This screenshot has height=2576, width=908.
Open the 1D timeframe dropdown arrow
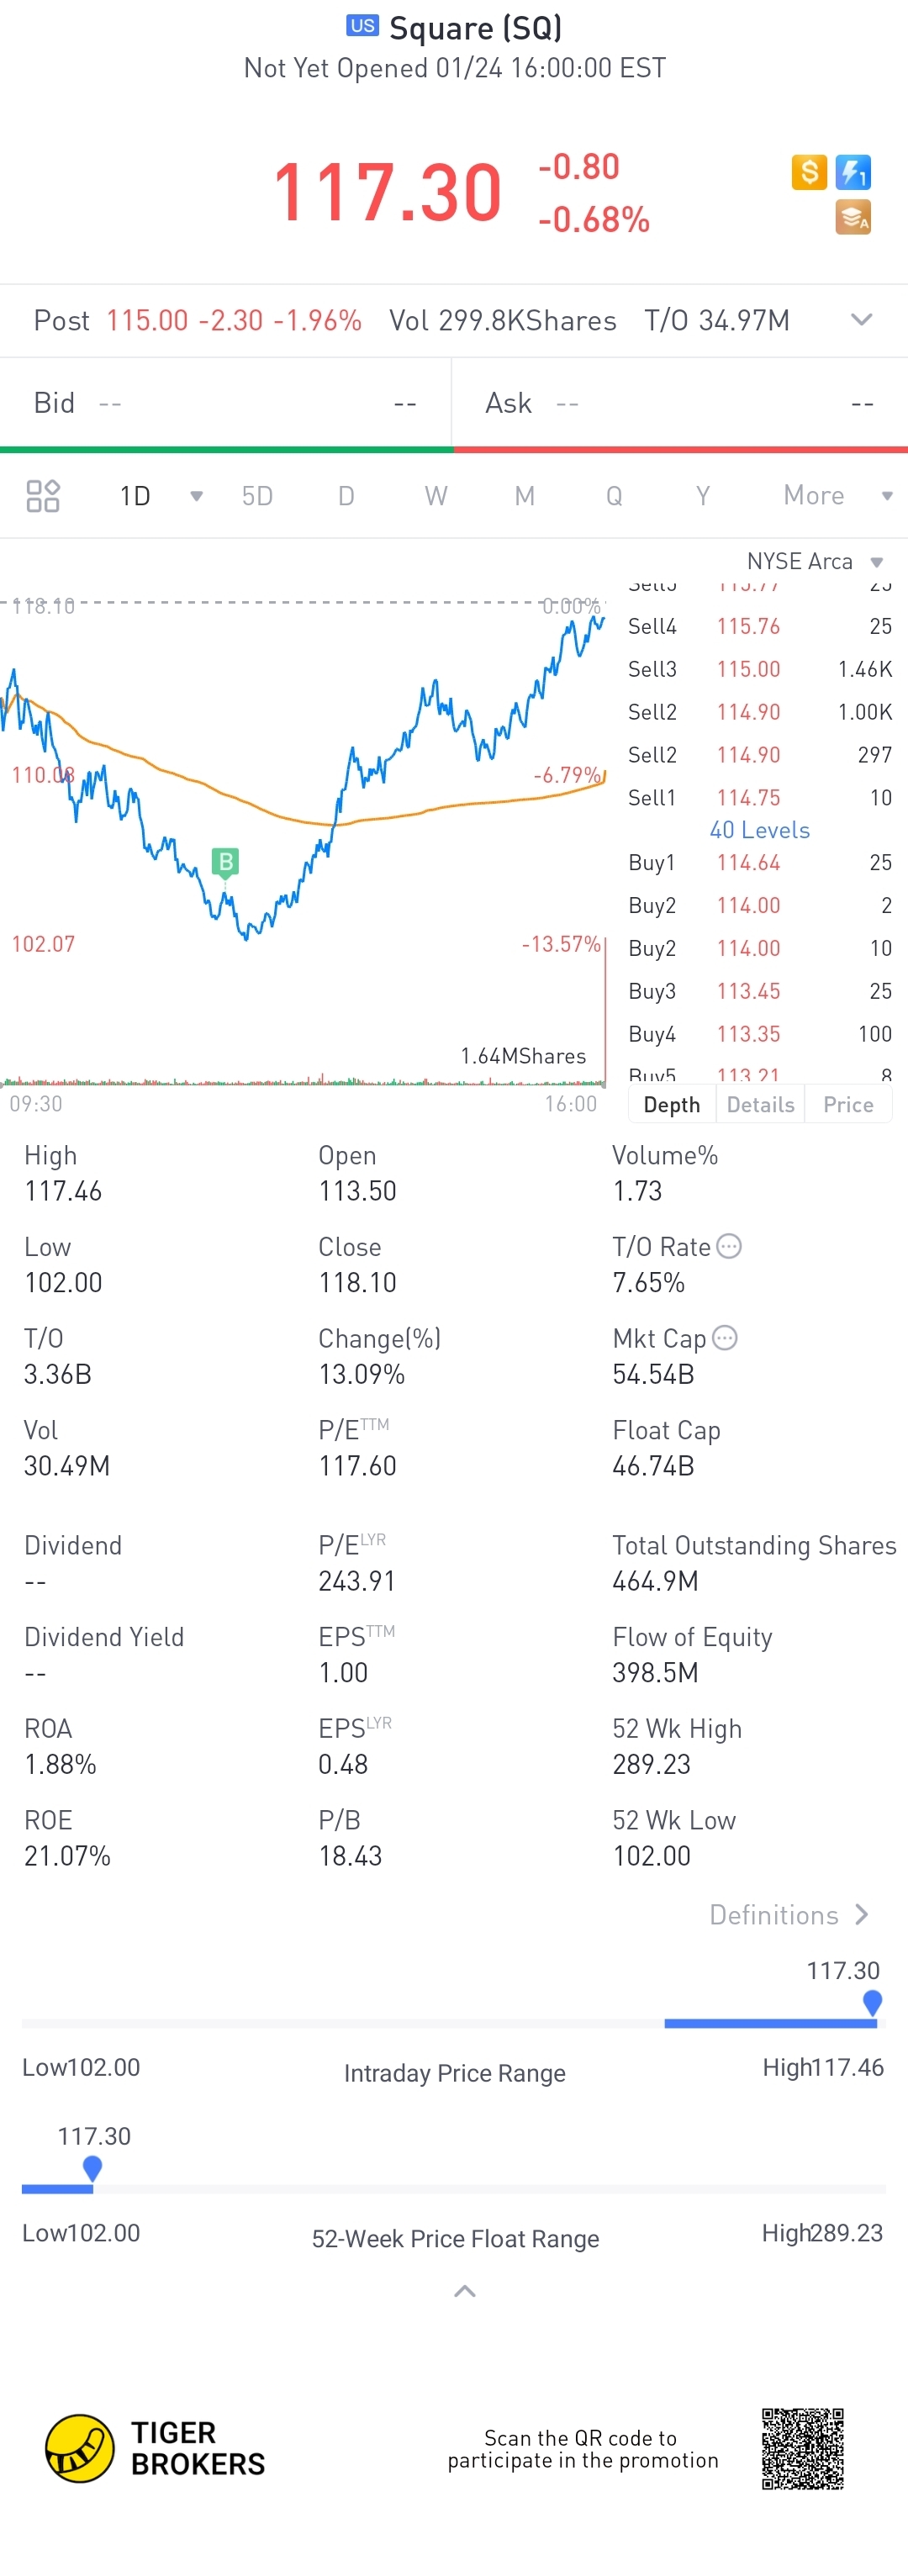coord(196,496)
